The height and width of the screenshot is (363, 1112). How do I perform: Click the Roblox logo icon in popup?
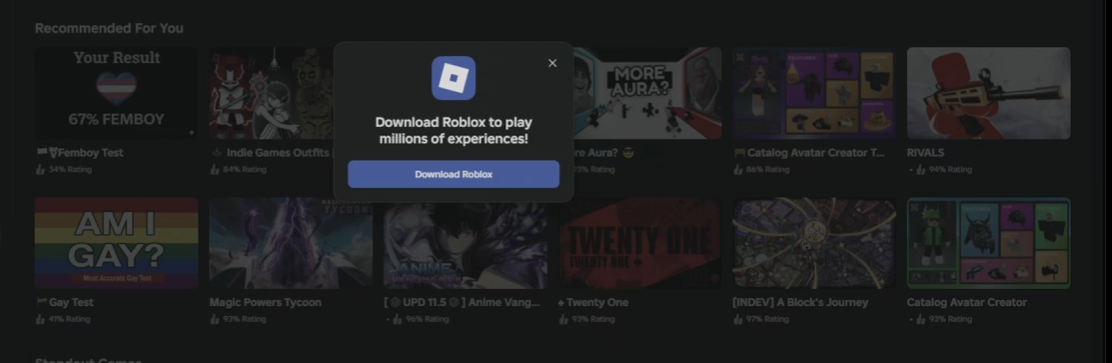coord(453,78)
